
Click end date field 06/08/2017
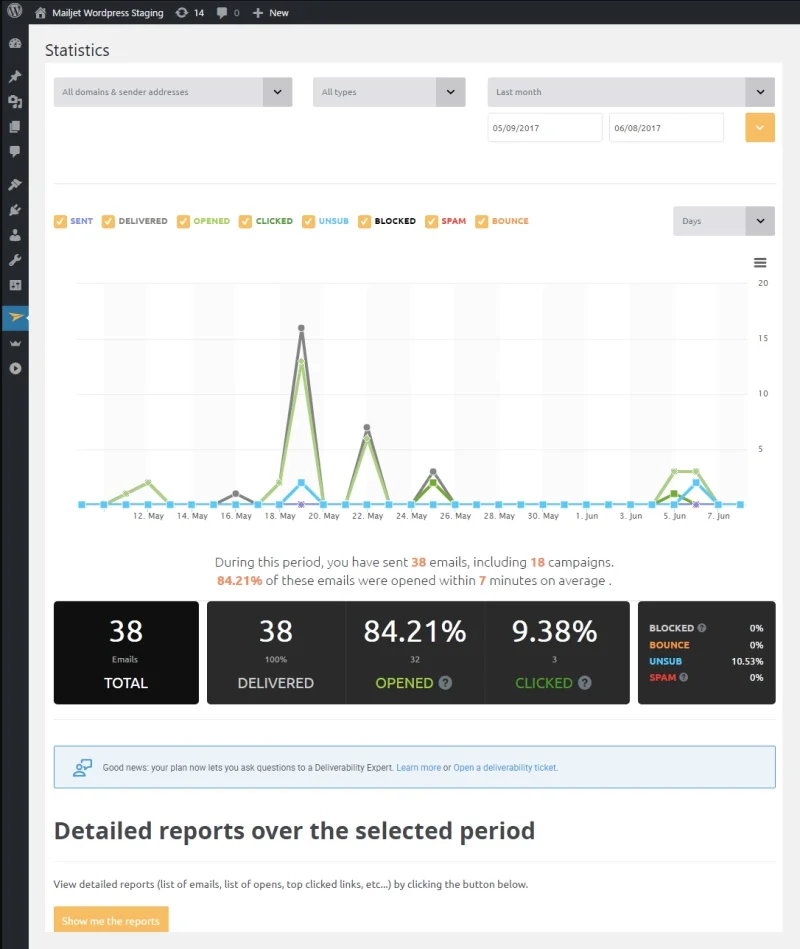click(x=666, y=128)
